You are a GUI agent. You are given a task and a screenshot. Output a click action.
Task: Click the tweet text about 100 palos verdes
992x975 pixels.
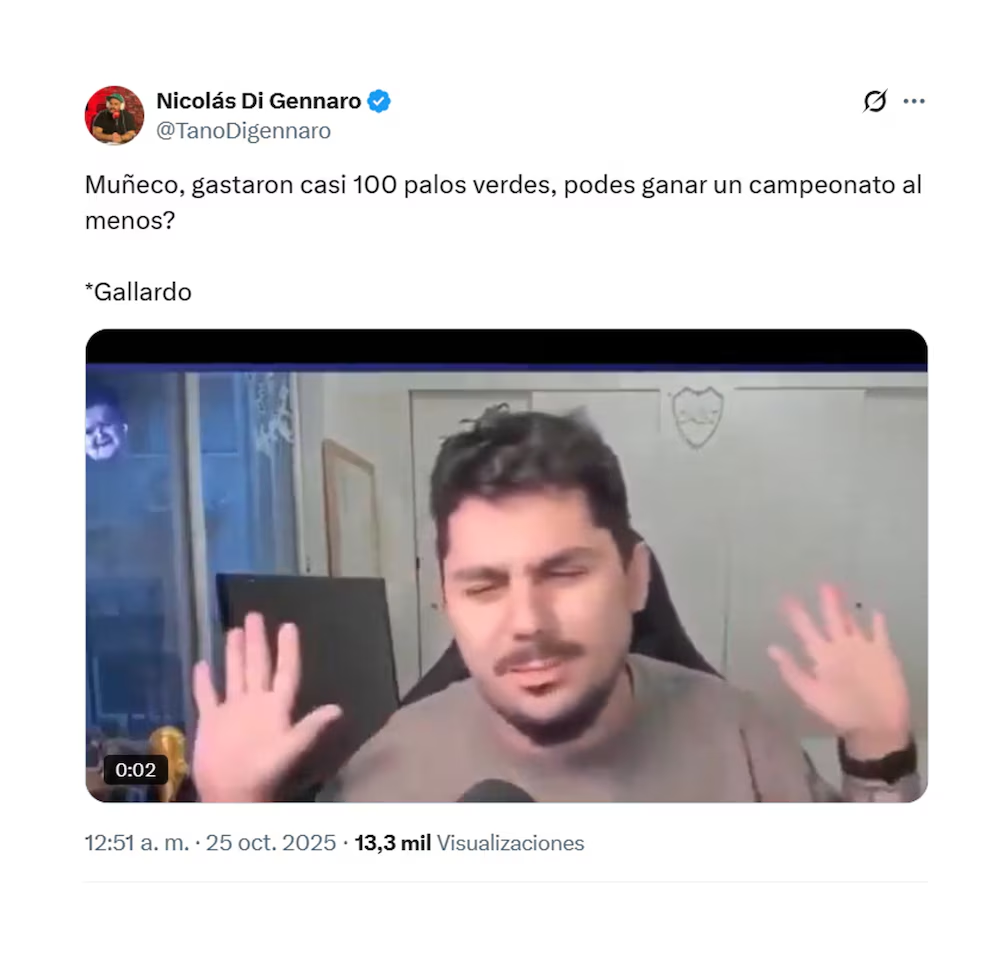[503, 202]
